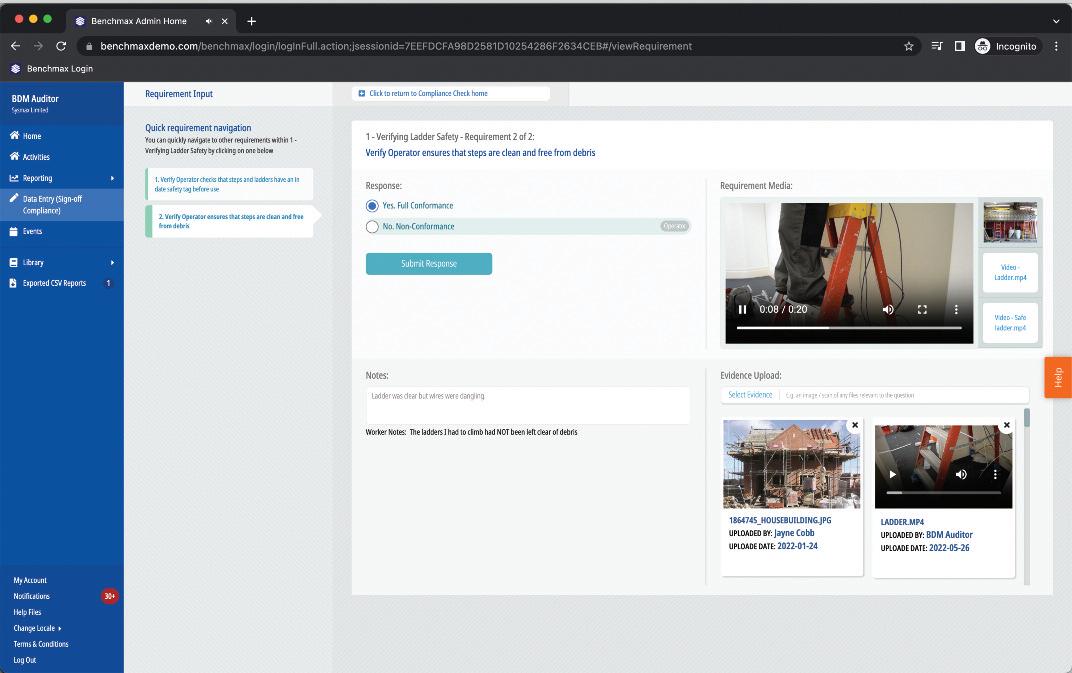Close the Benchmax Admin Home tab

pyautogui.click(x=224, y=21)
